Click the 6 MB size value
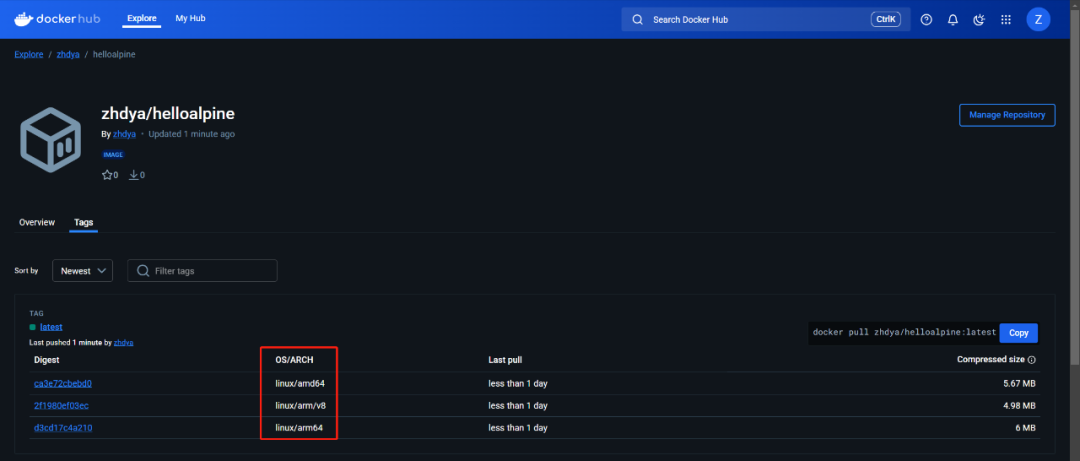 [x=1024, y=427]
